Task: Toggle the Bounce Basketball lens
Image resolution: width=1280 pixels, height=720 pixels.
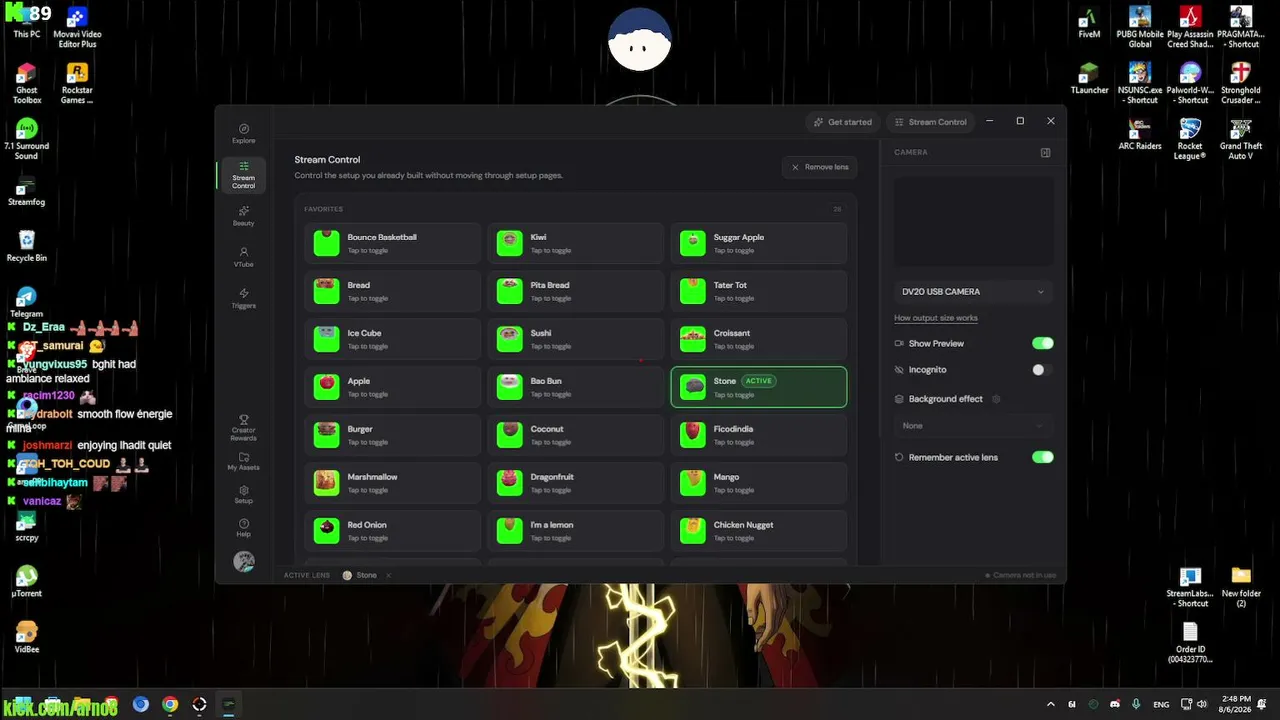Action: [393, 243]
